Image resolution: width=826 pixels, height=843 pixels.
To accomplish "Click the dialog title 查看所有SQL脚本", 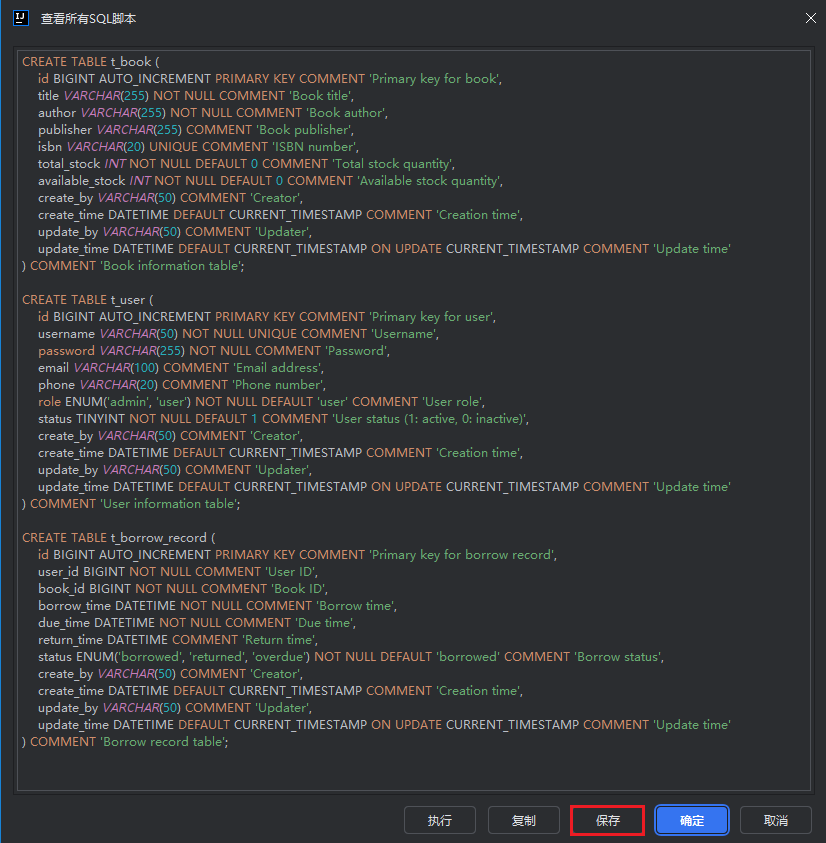I will 88,19.
